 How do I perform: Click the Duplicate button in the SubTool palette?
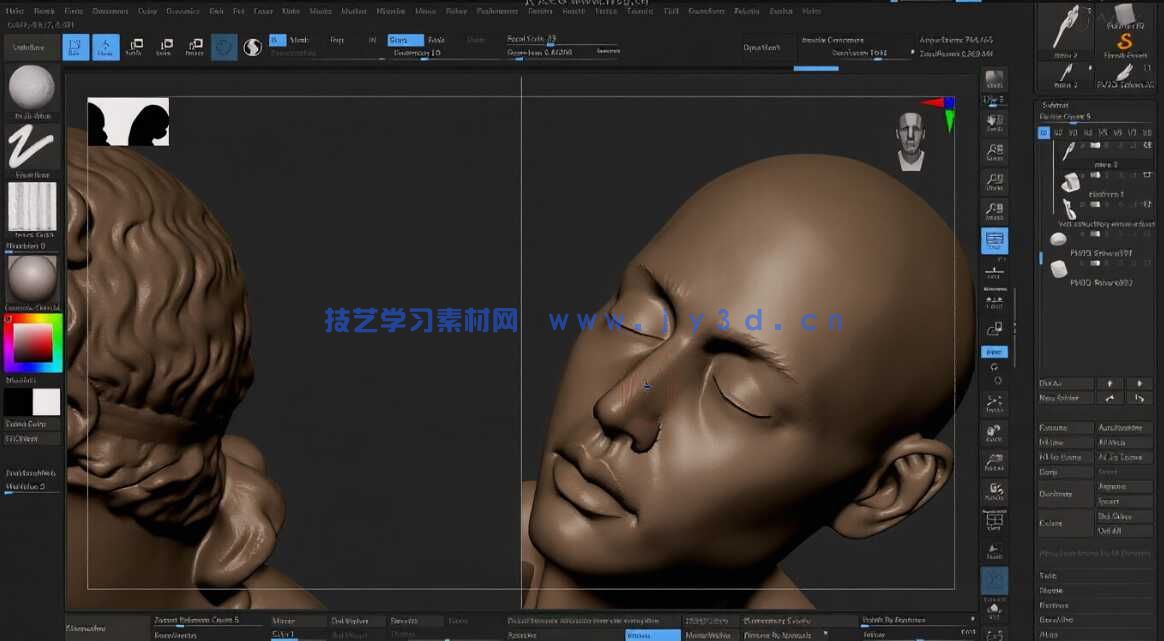click(1065, 492)
